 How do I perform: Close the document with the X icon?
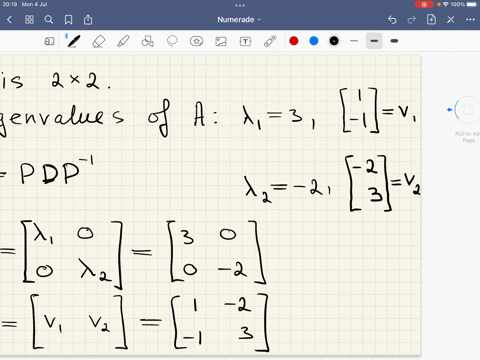[x=451, y=20]
